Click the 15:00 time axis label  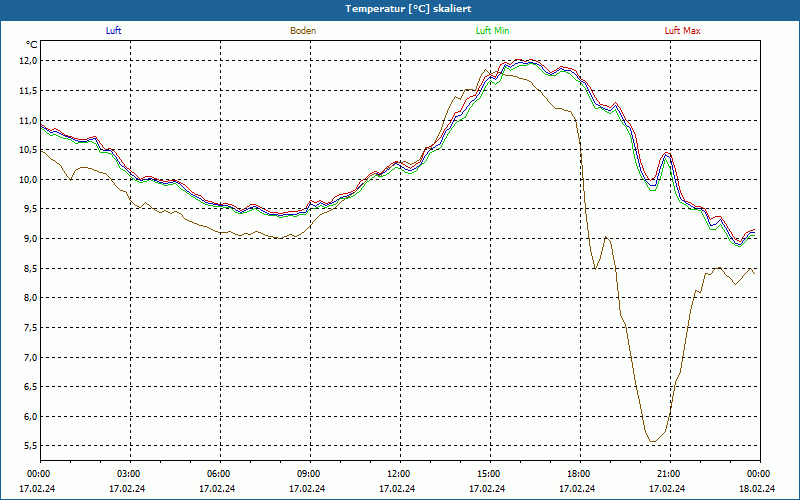click(490, 474)
